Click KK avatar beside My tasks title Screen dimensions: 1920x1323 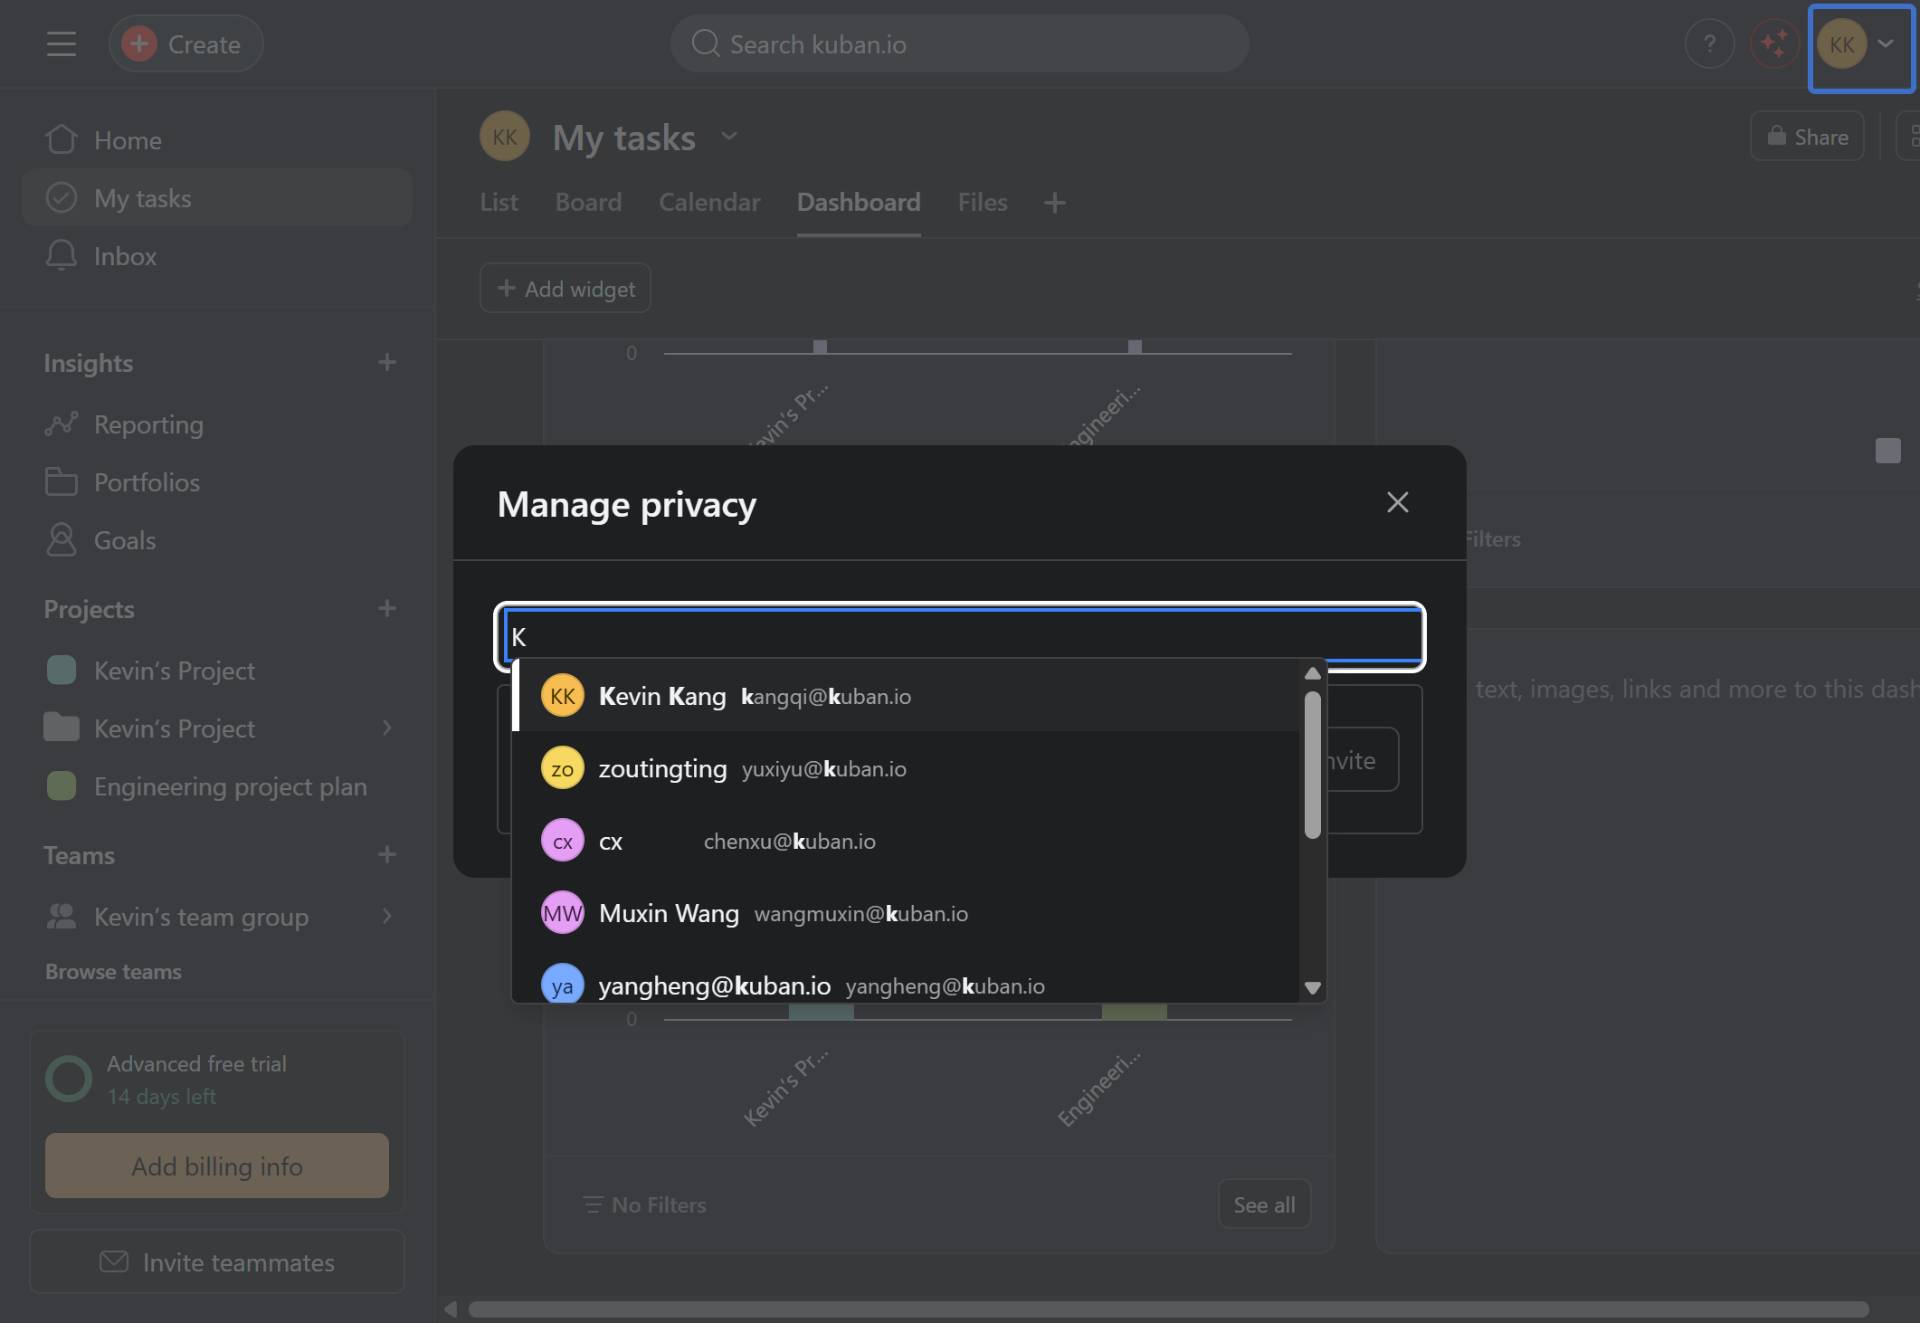click(x=505, y=136)
